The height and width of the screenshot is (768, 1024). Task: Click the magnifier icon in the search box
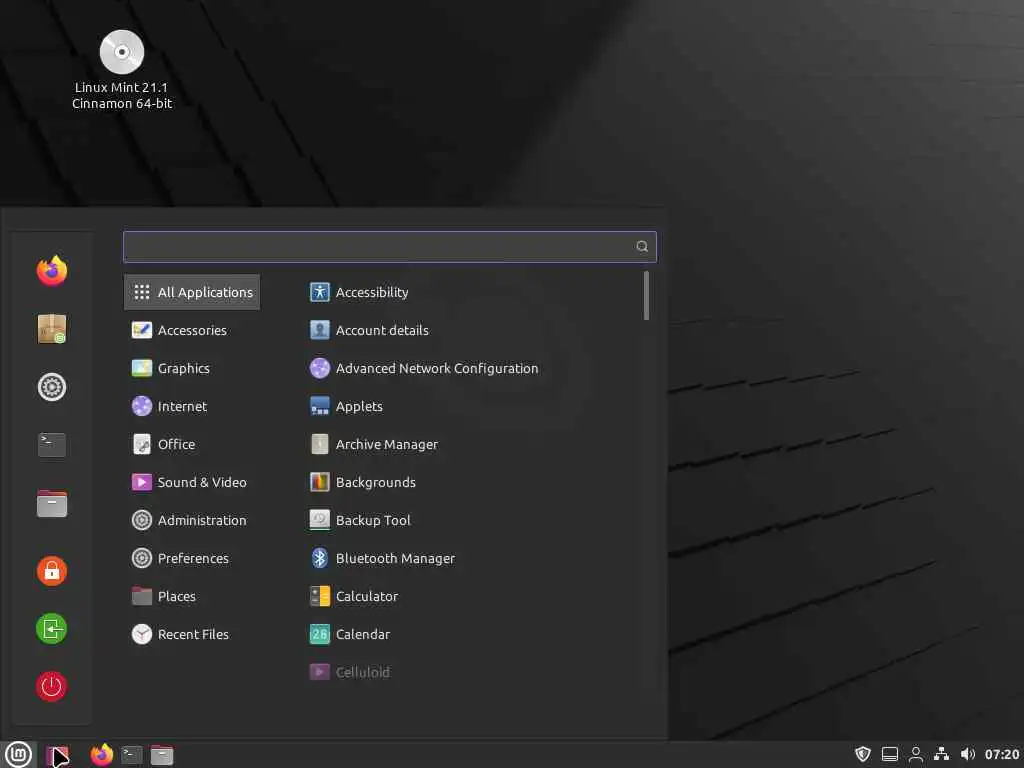tap(642, 246)
